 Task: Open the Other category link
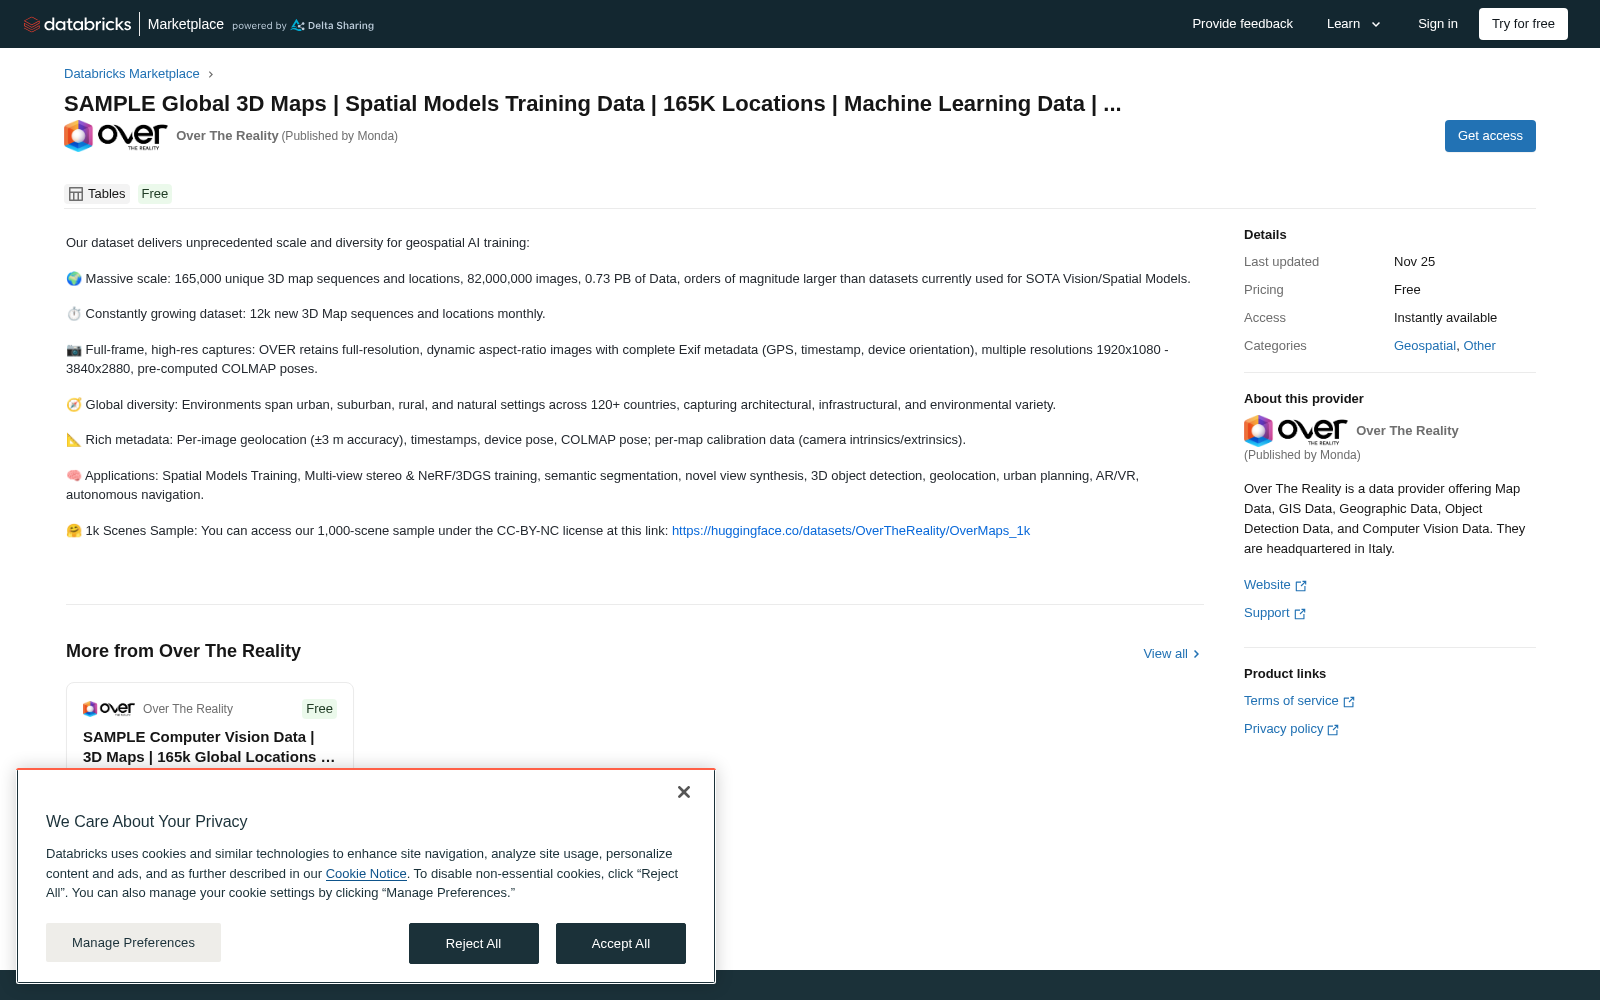1480,346
